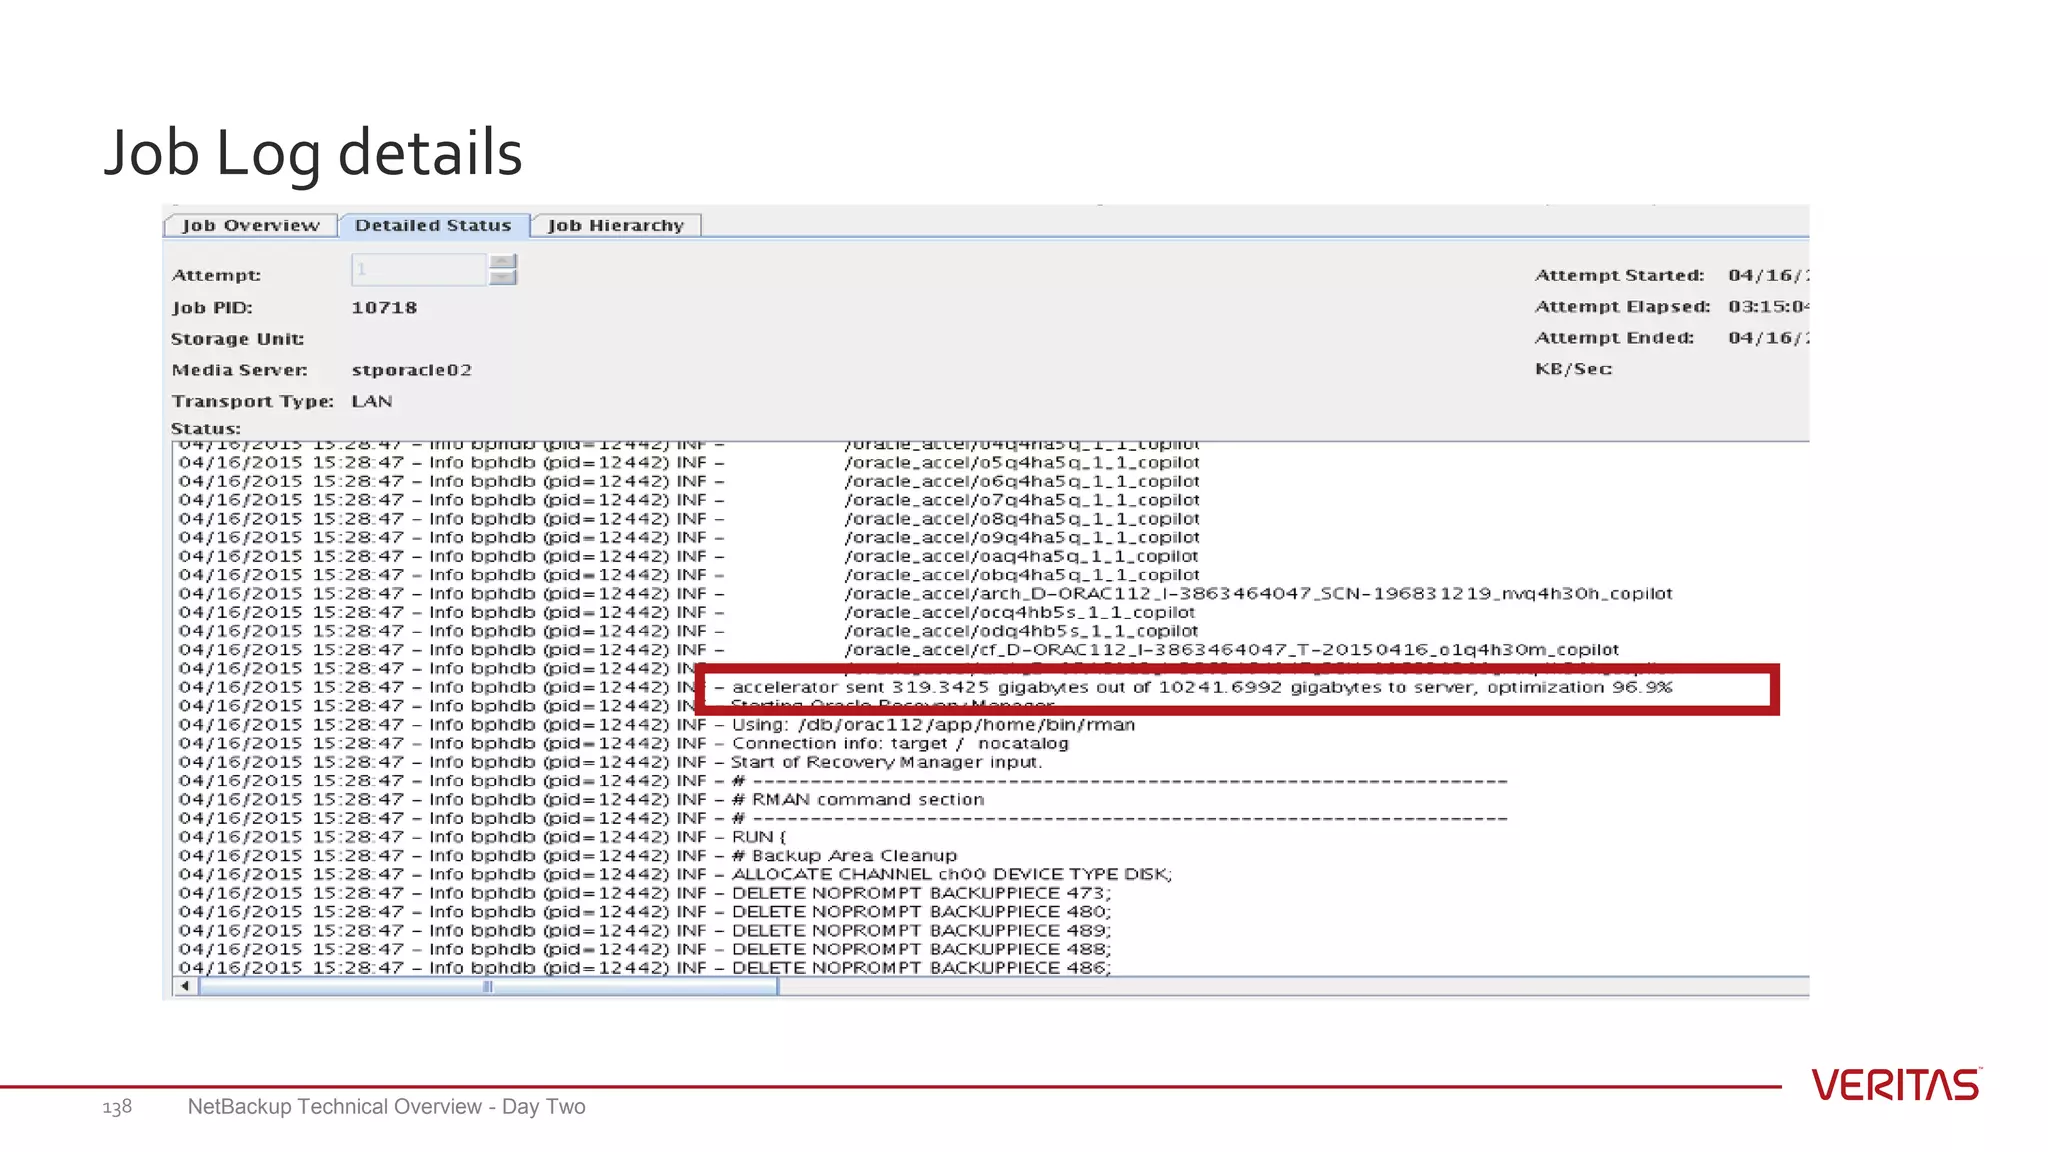Select the RUN { log line
2048x1152 pixels.
tap(483, 837)
